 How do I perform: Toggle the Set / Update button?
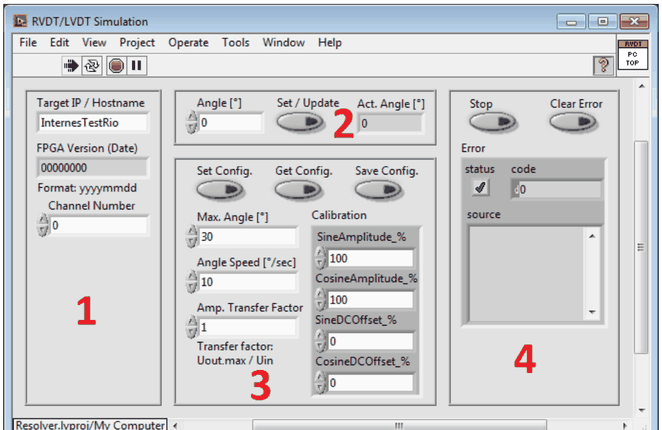tap(300, 122)
